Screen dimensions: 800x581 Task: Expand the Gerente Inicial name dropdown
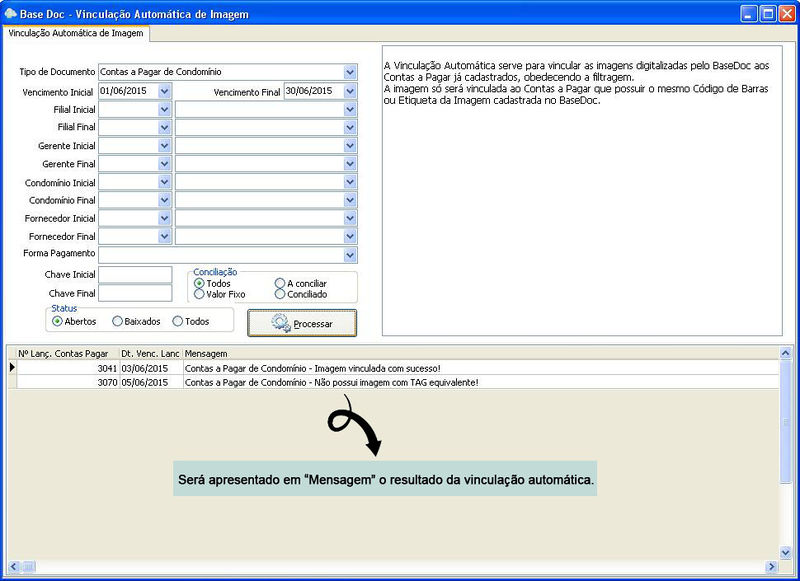click(349, 146)
